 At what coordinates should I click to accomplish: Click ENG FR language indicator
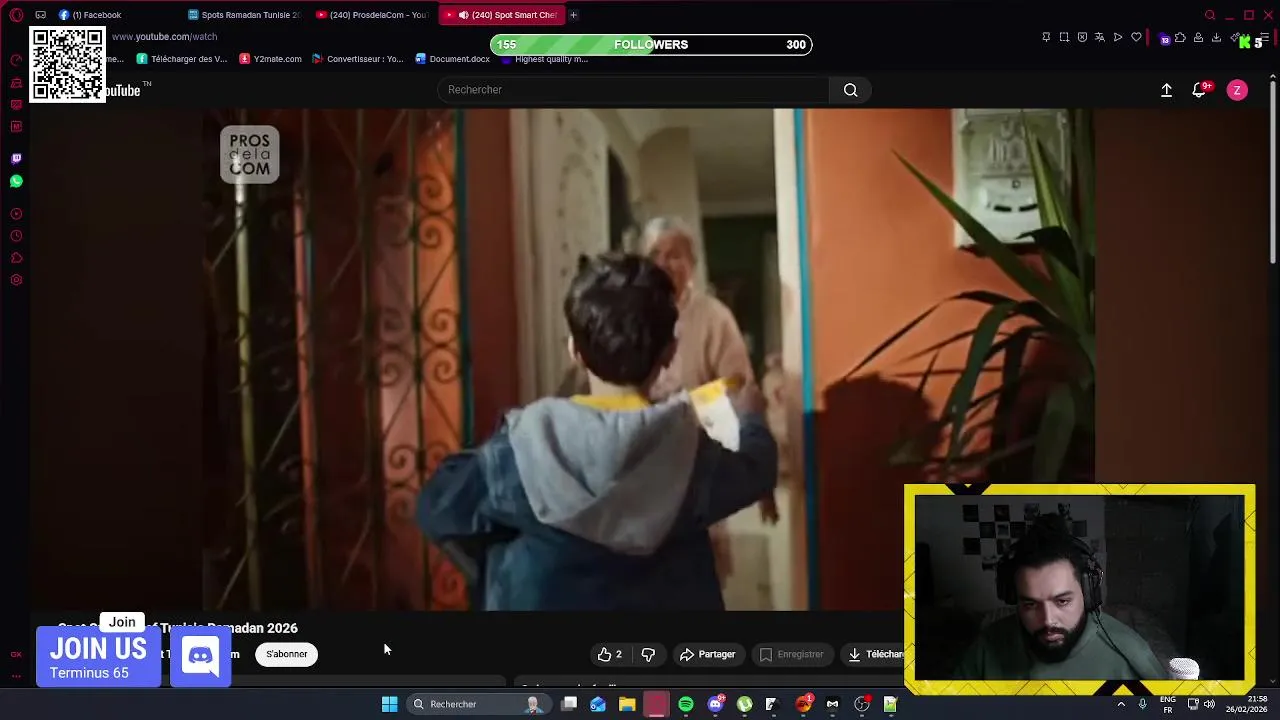coord(1167,704)
